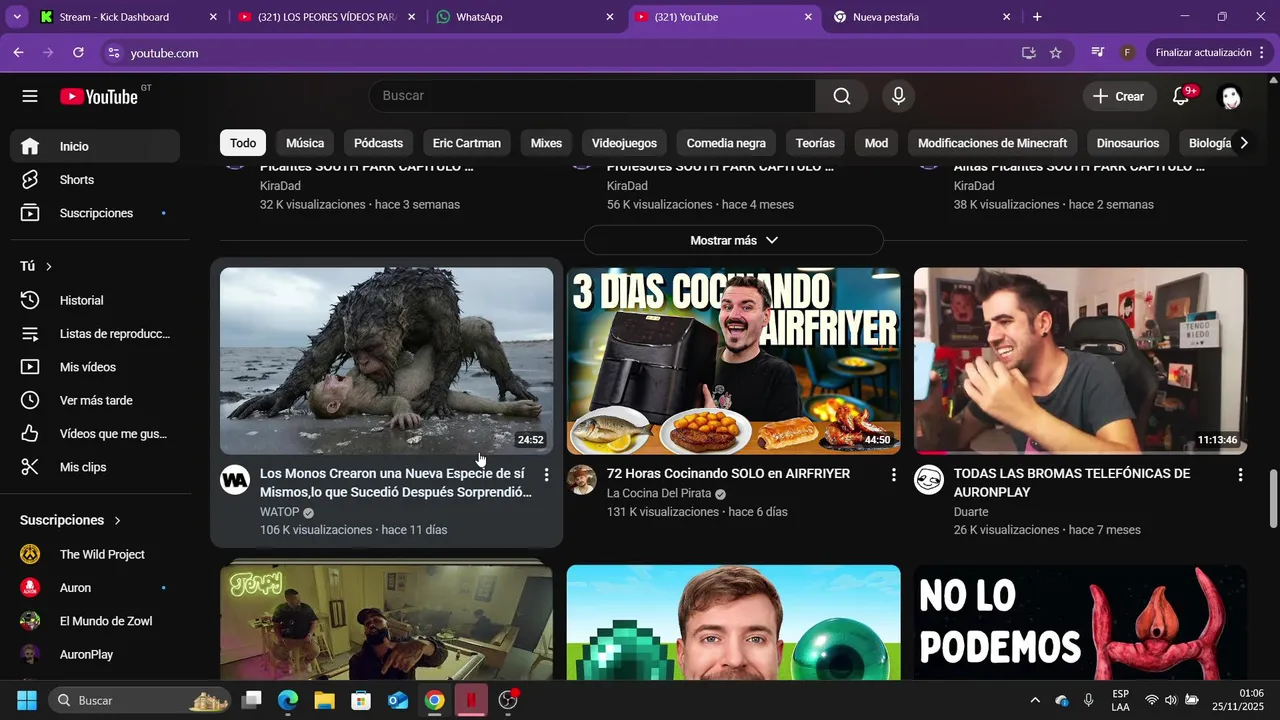Open the taskbar volume icon

[1171, 700]
